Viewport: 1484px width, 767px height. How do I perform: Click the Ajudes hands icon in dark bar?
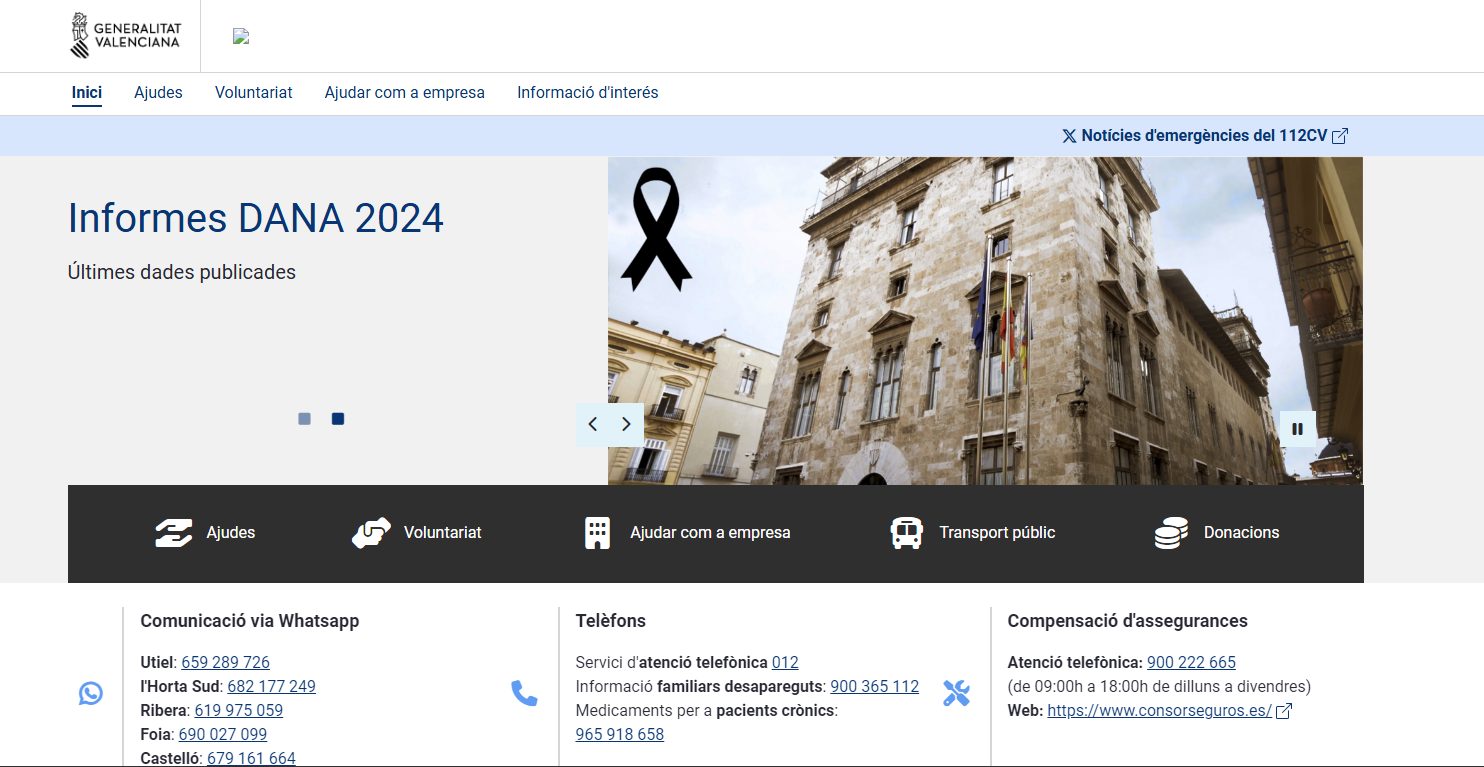click(174, 533)
